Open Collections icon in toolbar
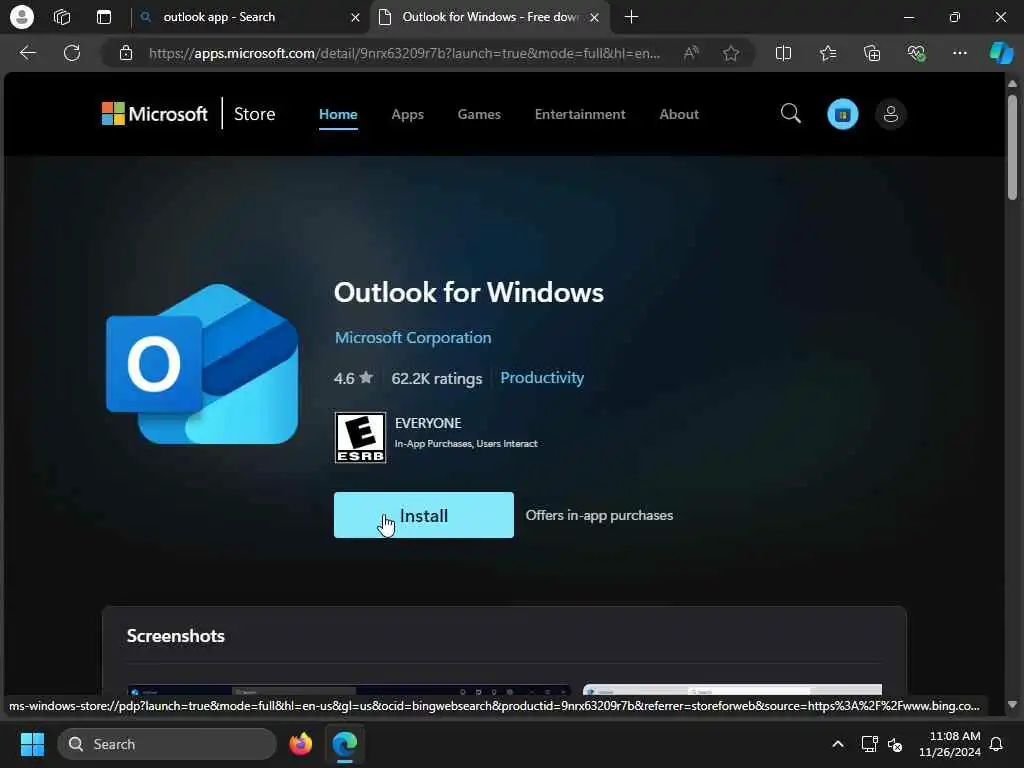Image resolution: width=1024 pixels, height=768 pixels. point(872,53)
